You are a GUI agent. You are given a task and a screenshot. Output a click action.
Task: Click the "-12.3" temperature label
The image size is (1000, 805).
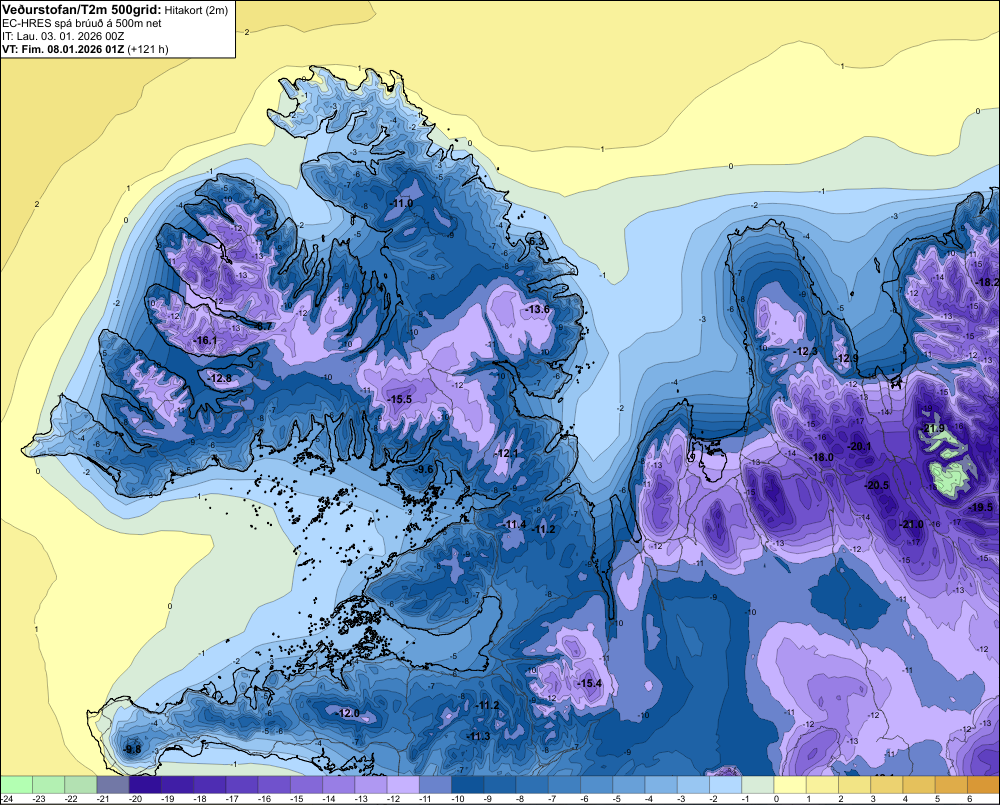click(805, 351)
